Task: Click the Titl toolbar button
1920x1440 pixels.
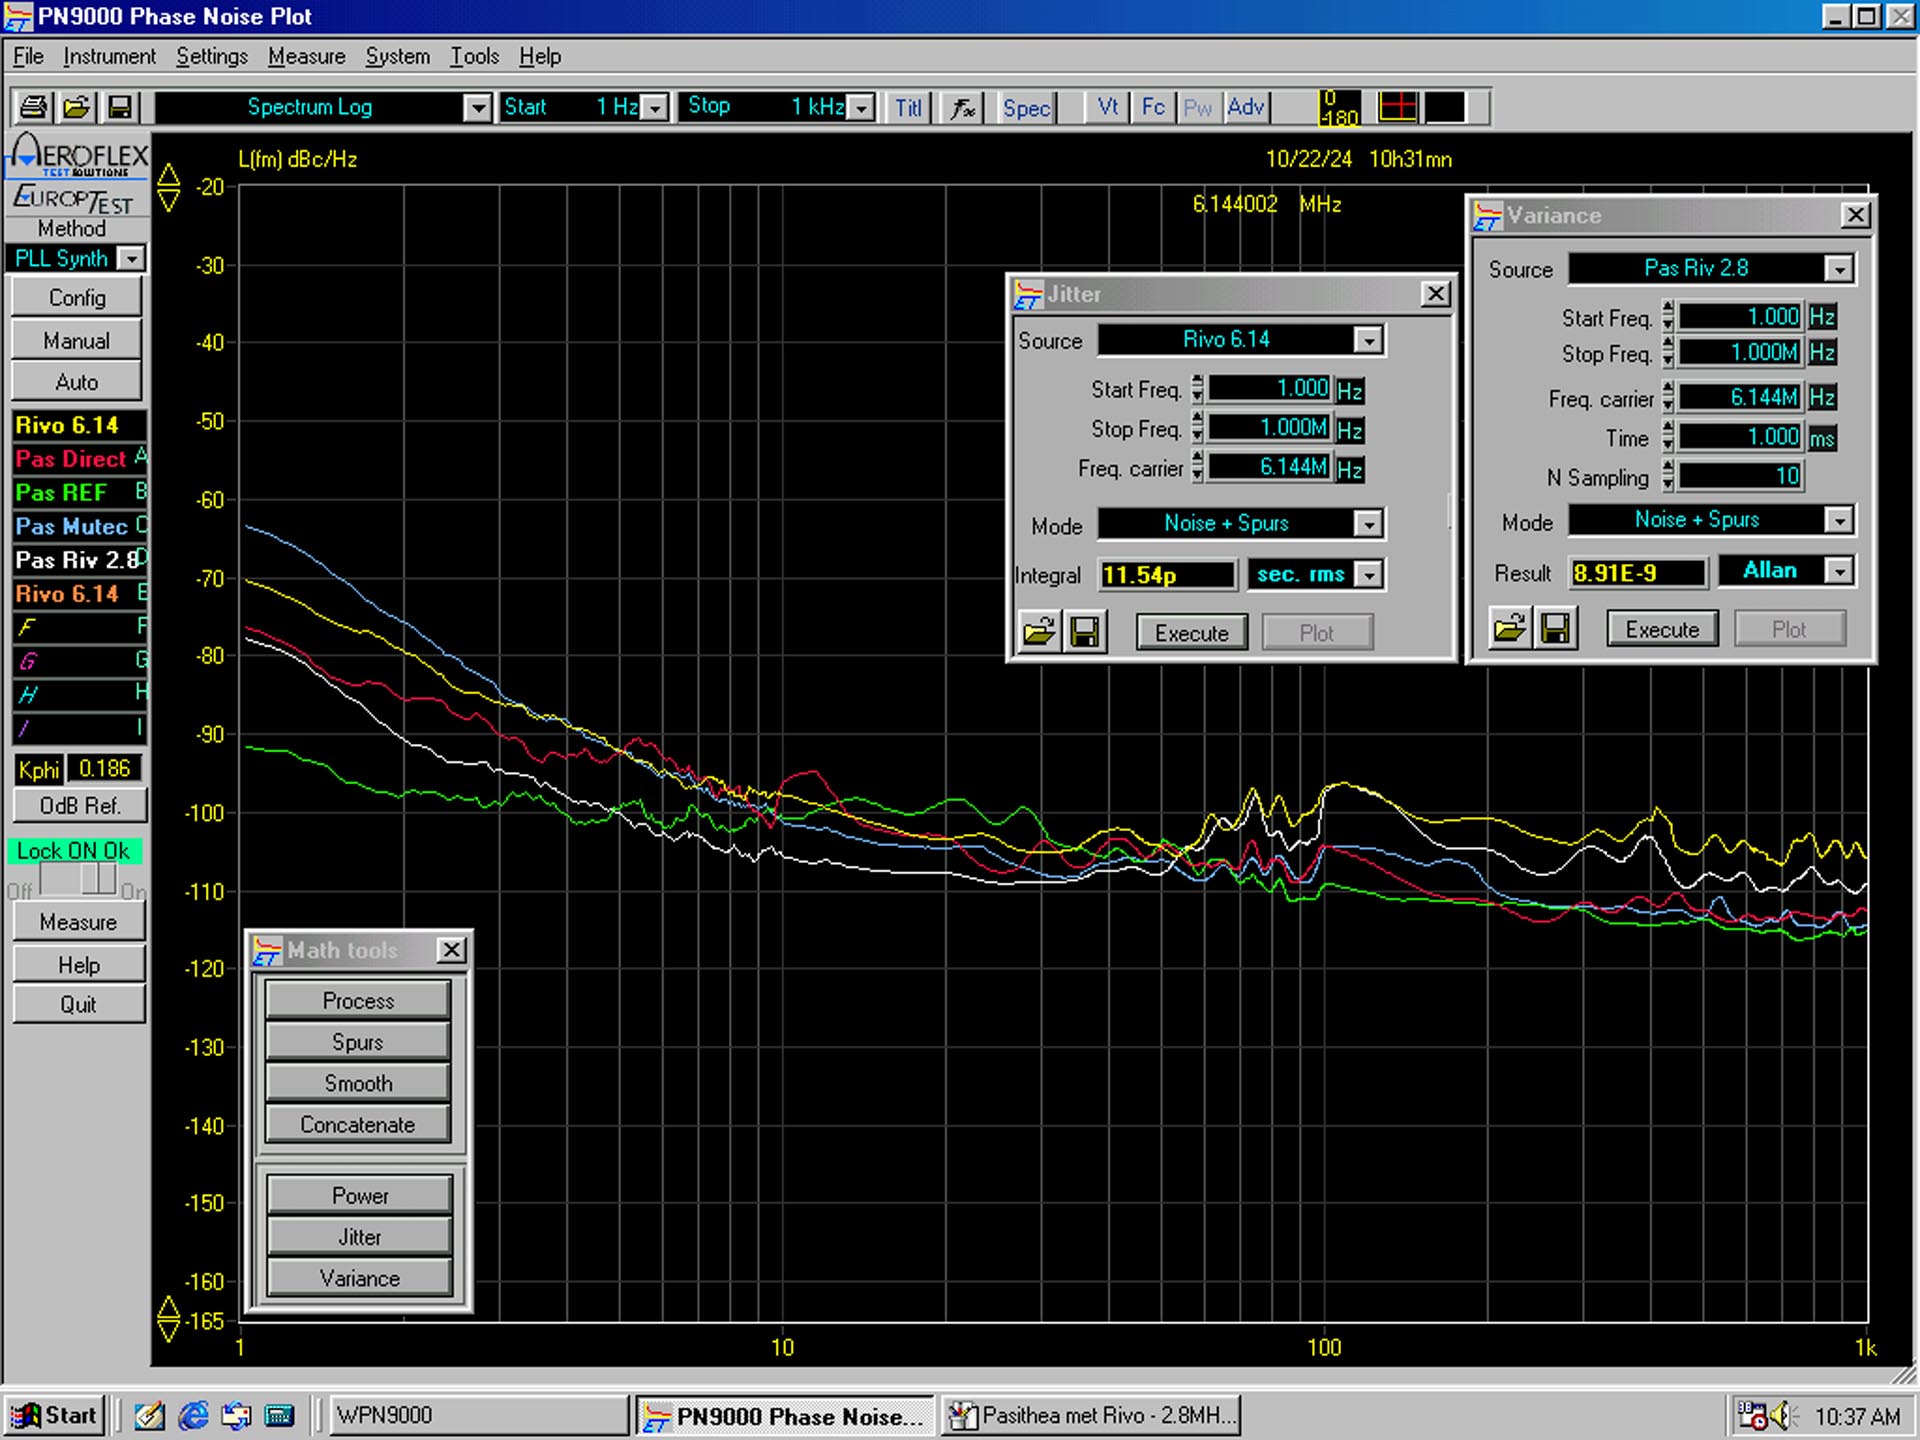Action: 908,107
